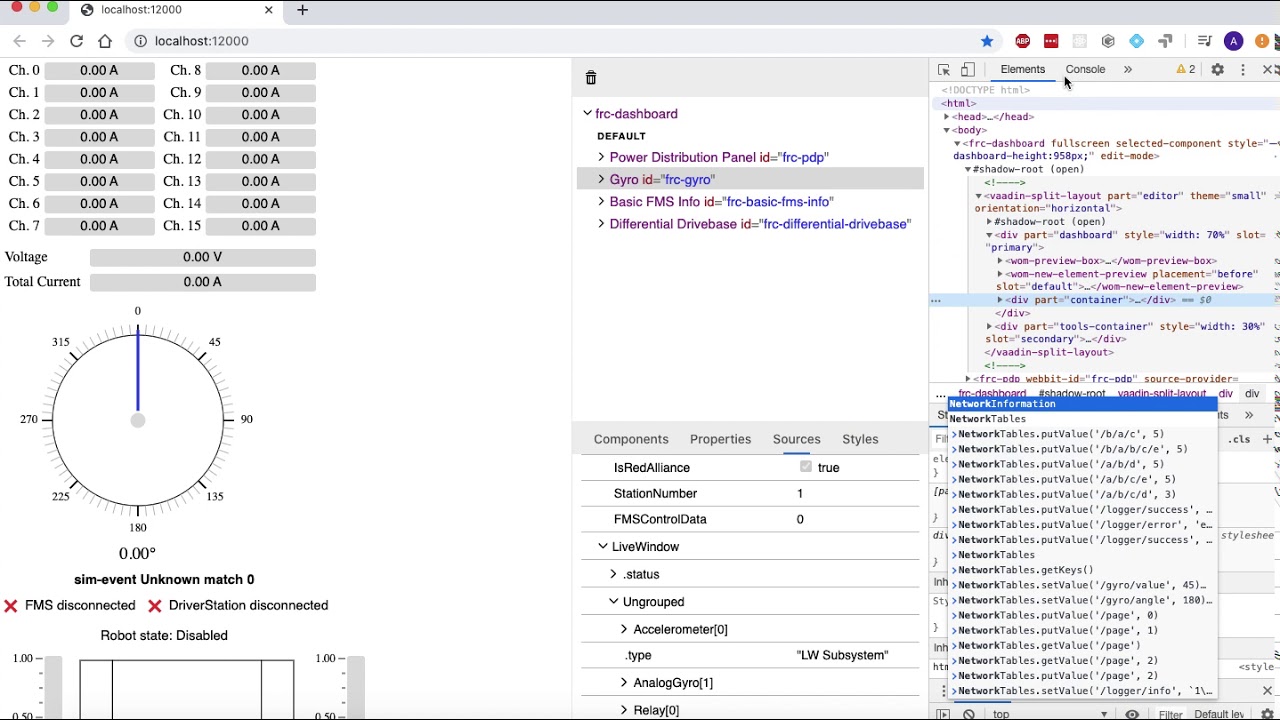
Task: Click the StationNumber value 1
Action: (x=799, y=493)
